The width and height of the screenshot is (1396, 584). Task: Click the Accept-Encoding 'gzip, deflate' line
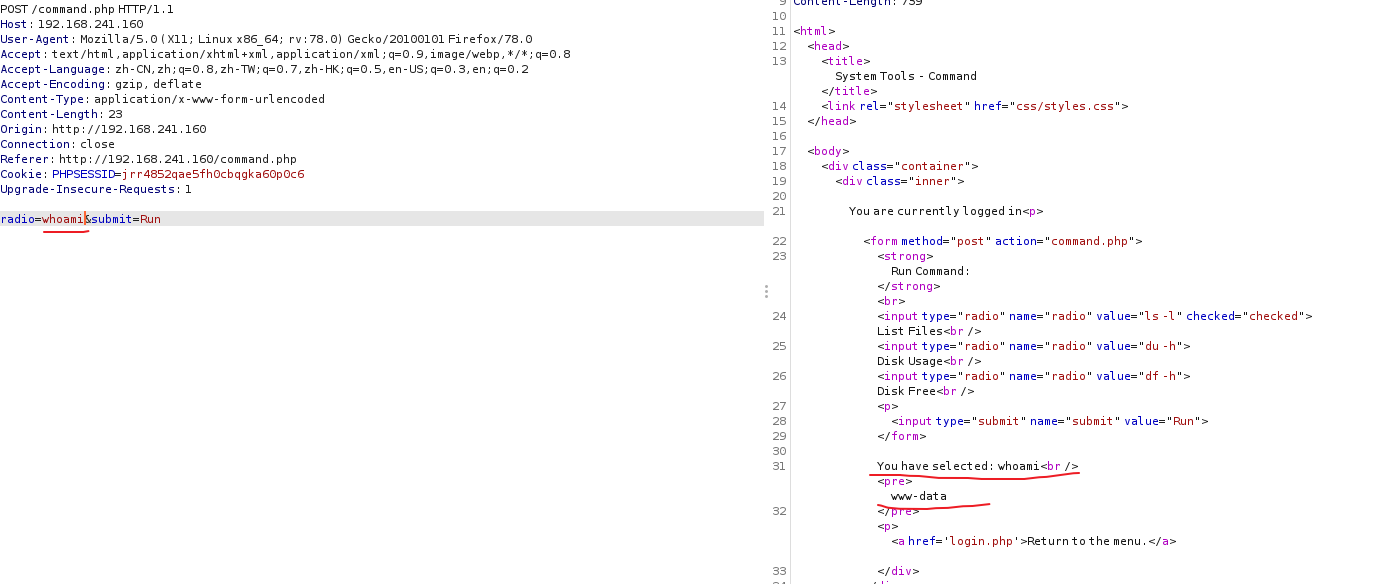pyautogui.click(x=101, y=84)
